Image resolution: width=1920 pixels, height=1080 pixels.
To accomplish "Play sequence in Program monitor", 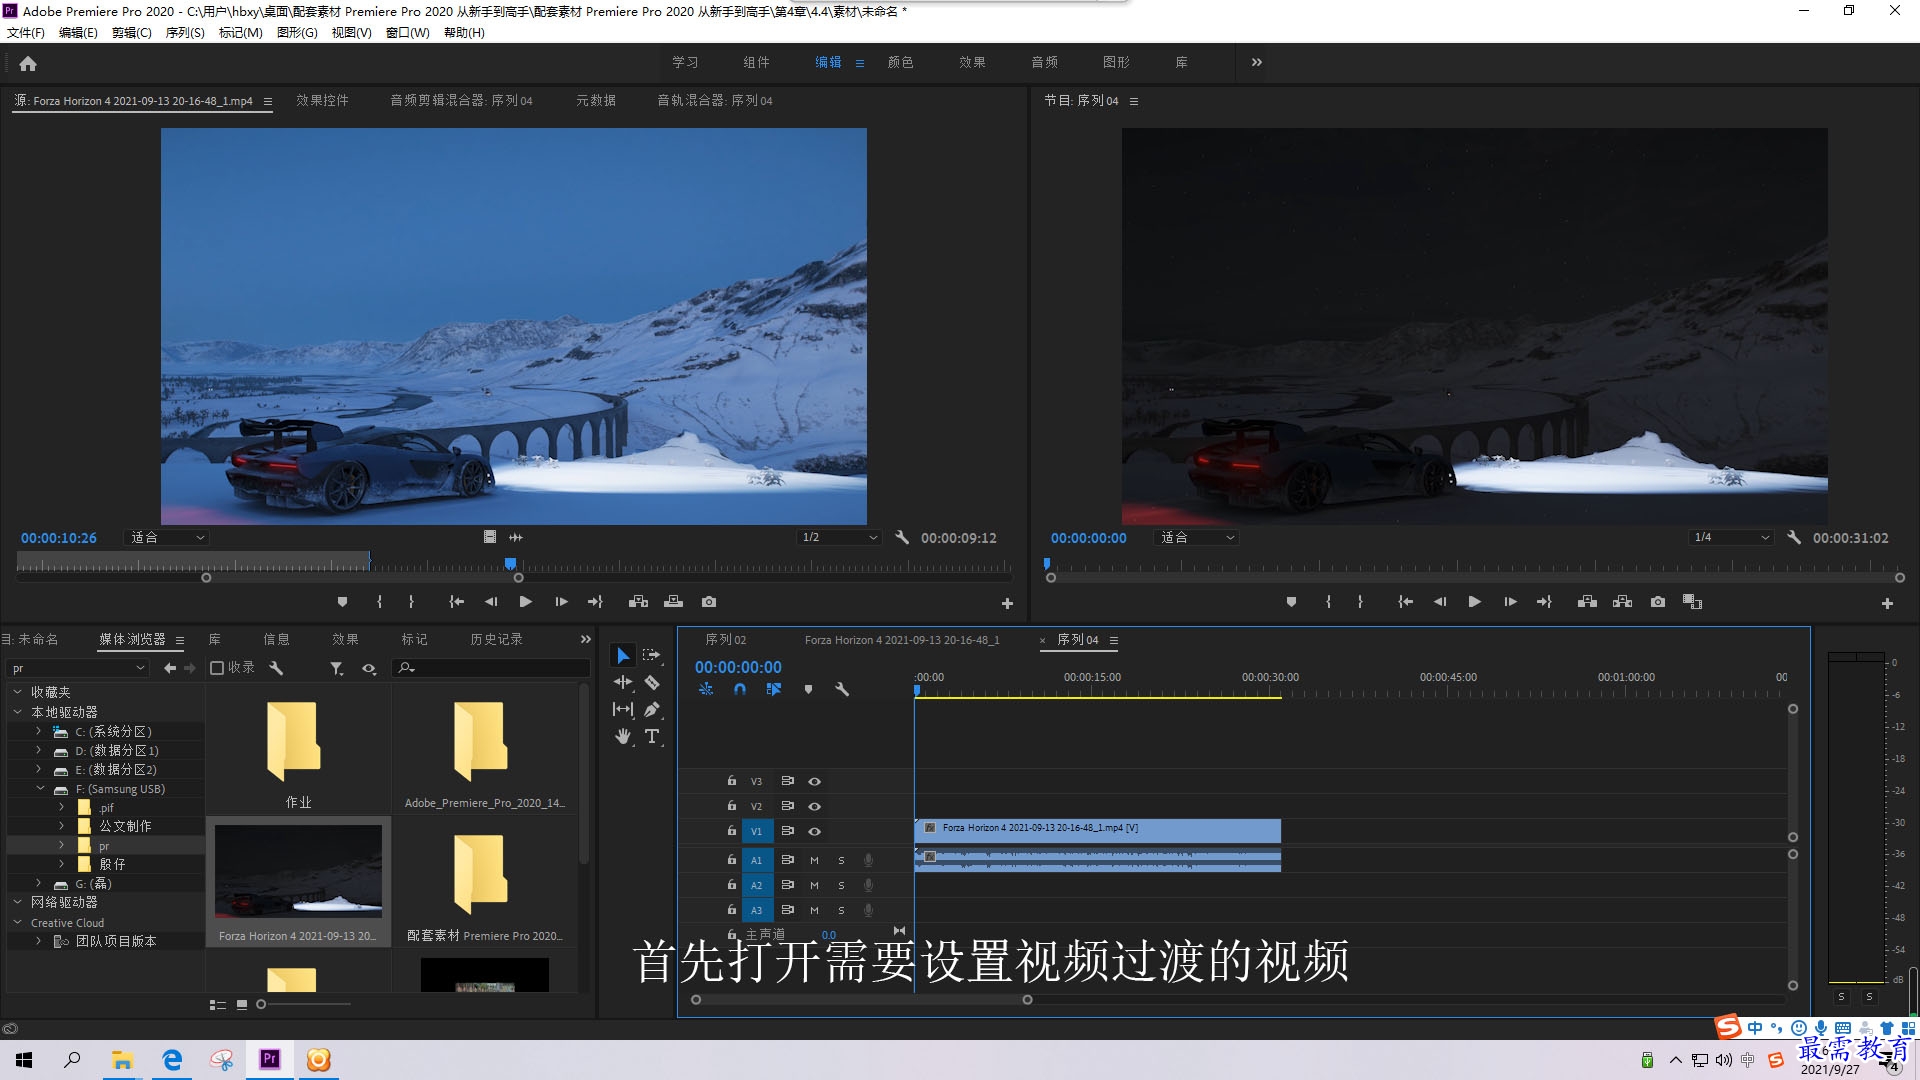I will 1474,602.
